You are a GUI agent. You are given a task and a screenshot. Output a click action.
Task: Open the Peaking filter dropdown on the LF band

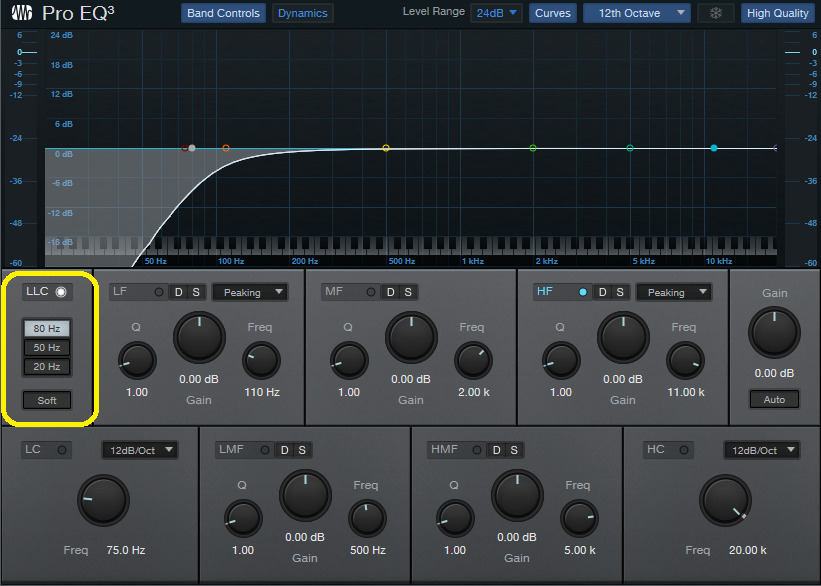pos(250,292)
